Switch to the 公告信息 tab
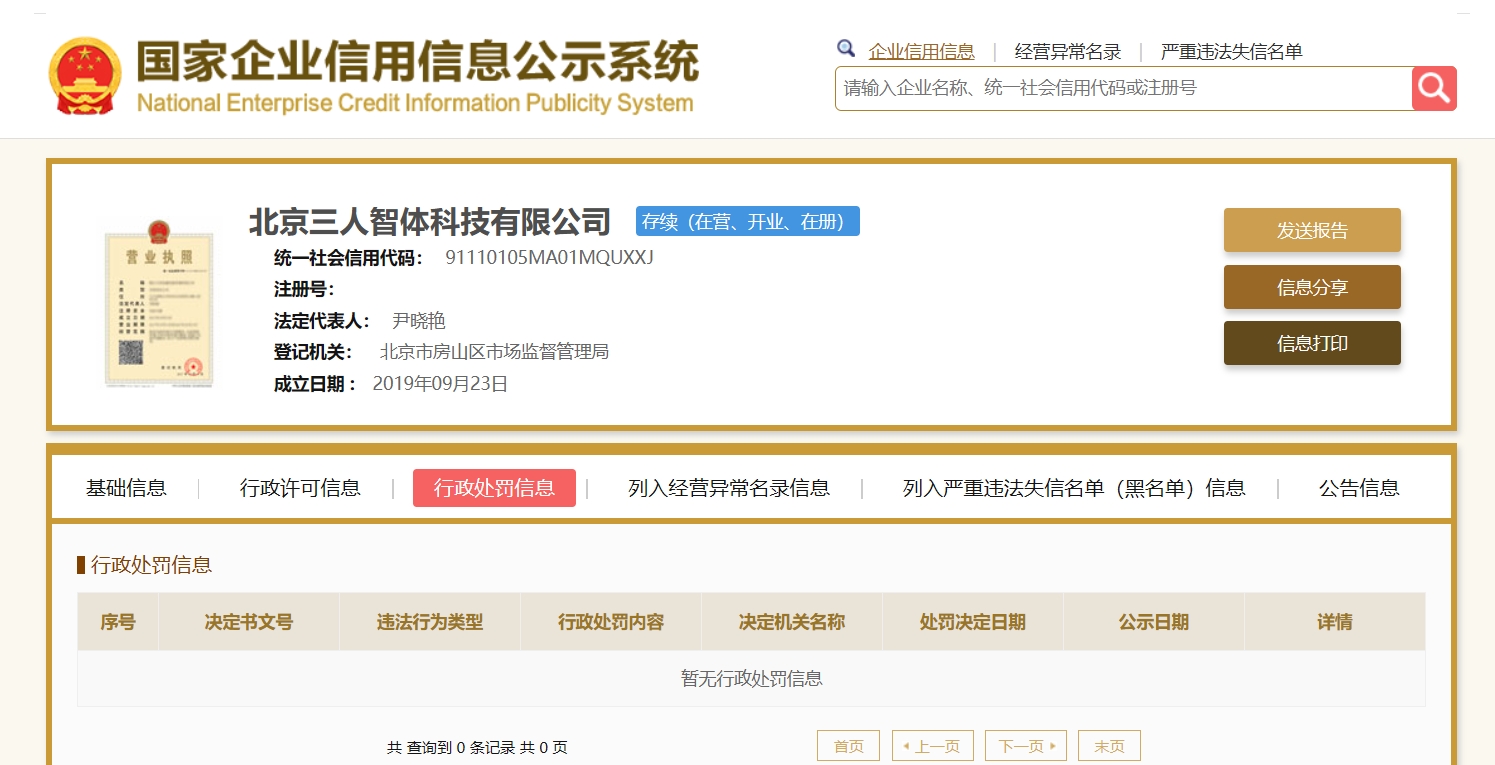Image resolution: width=1495 pixels, height=765 pixels. pyautogui.click(x=1359, y=488)
